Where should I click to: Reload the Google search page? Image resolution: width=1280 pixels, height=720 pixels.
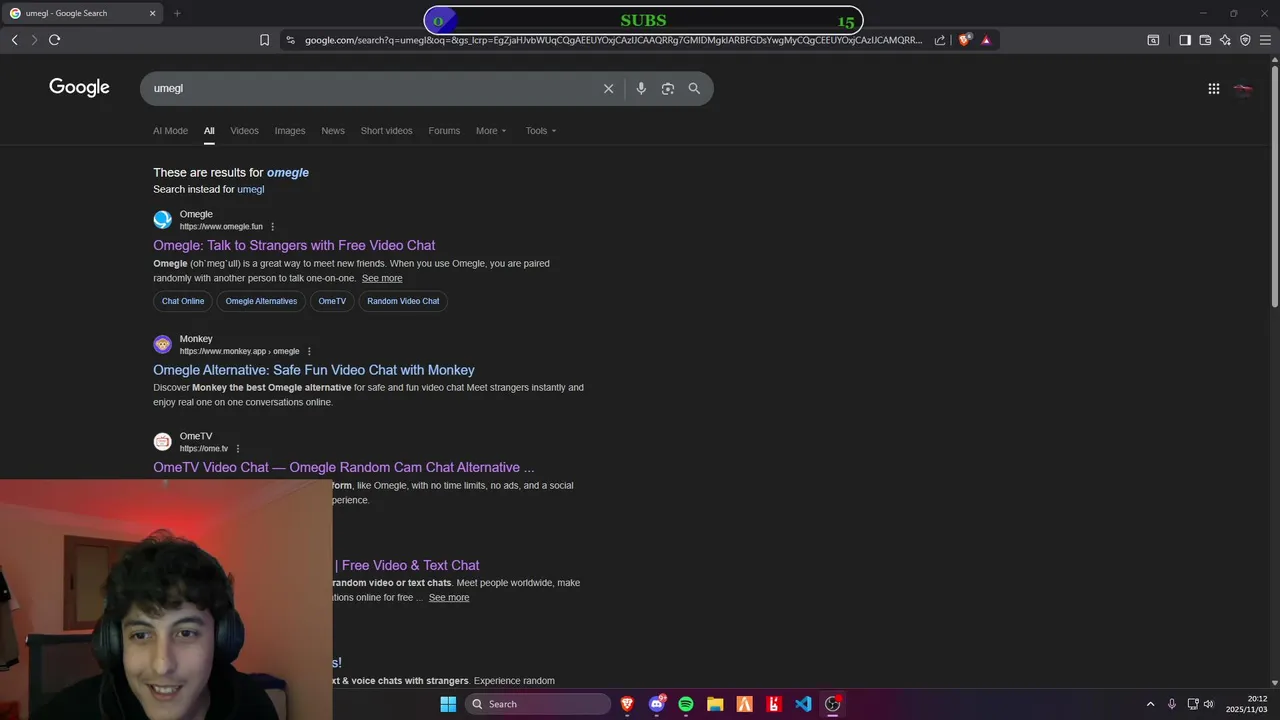point(54,40)
